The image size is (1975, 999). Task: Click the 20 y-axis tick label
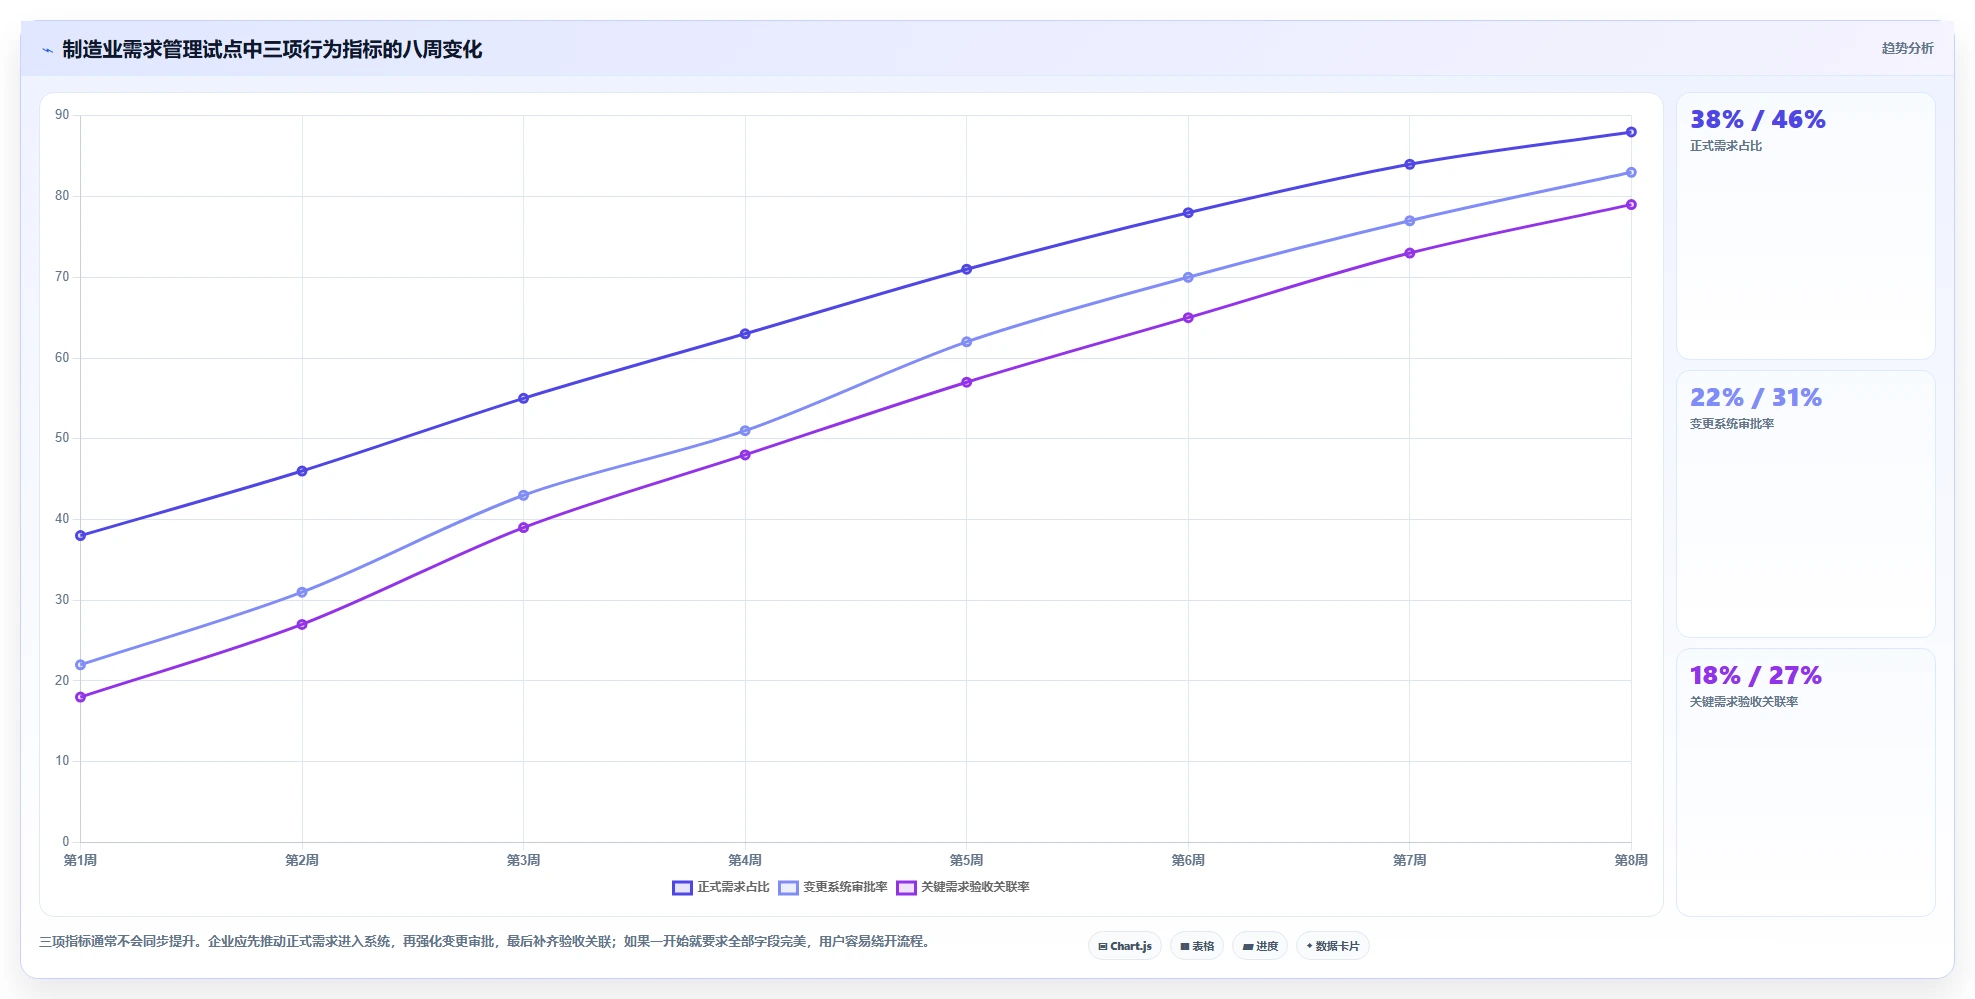pyautogui.click(x=63, y=681)
